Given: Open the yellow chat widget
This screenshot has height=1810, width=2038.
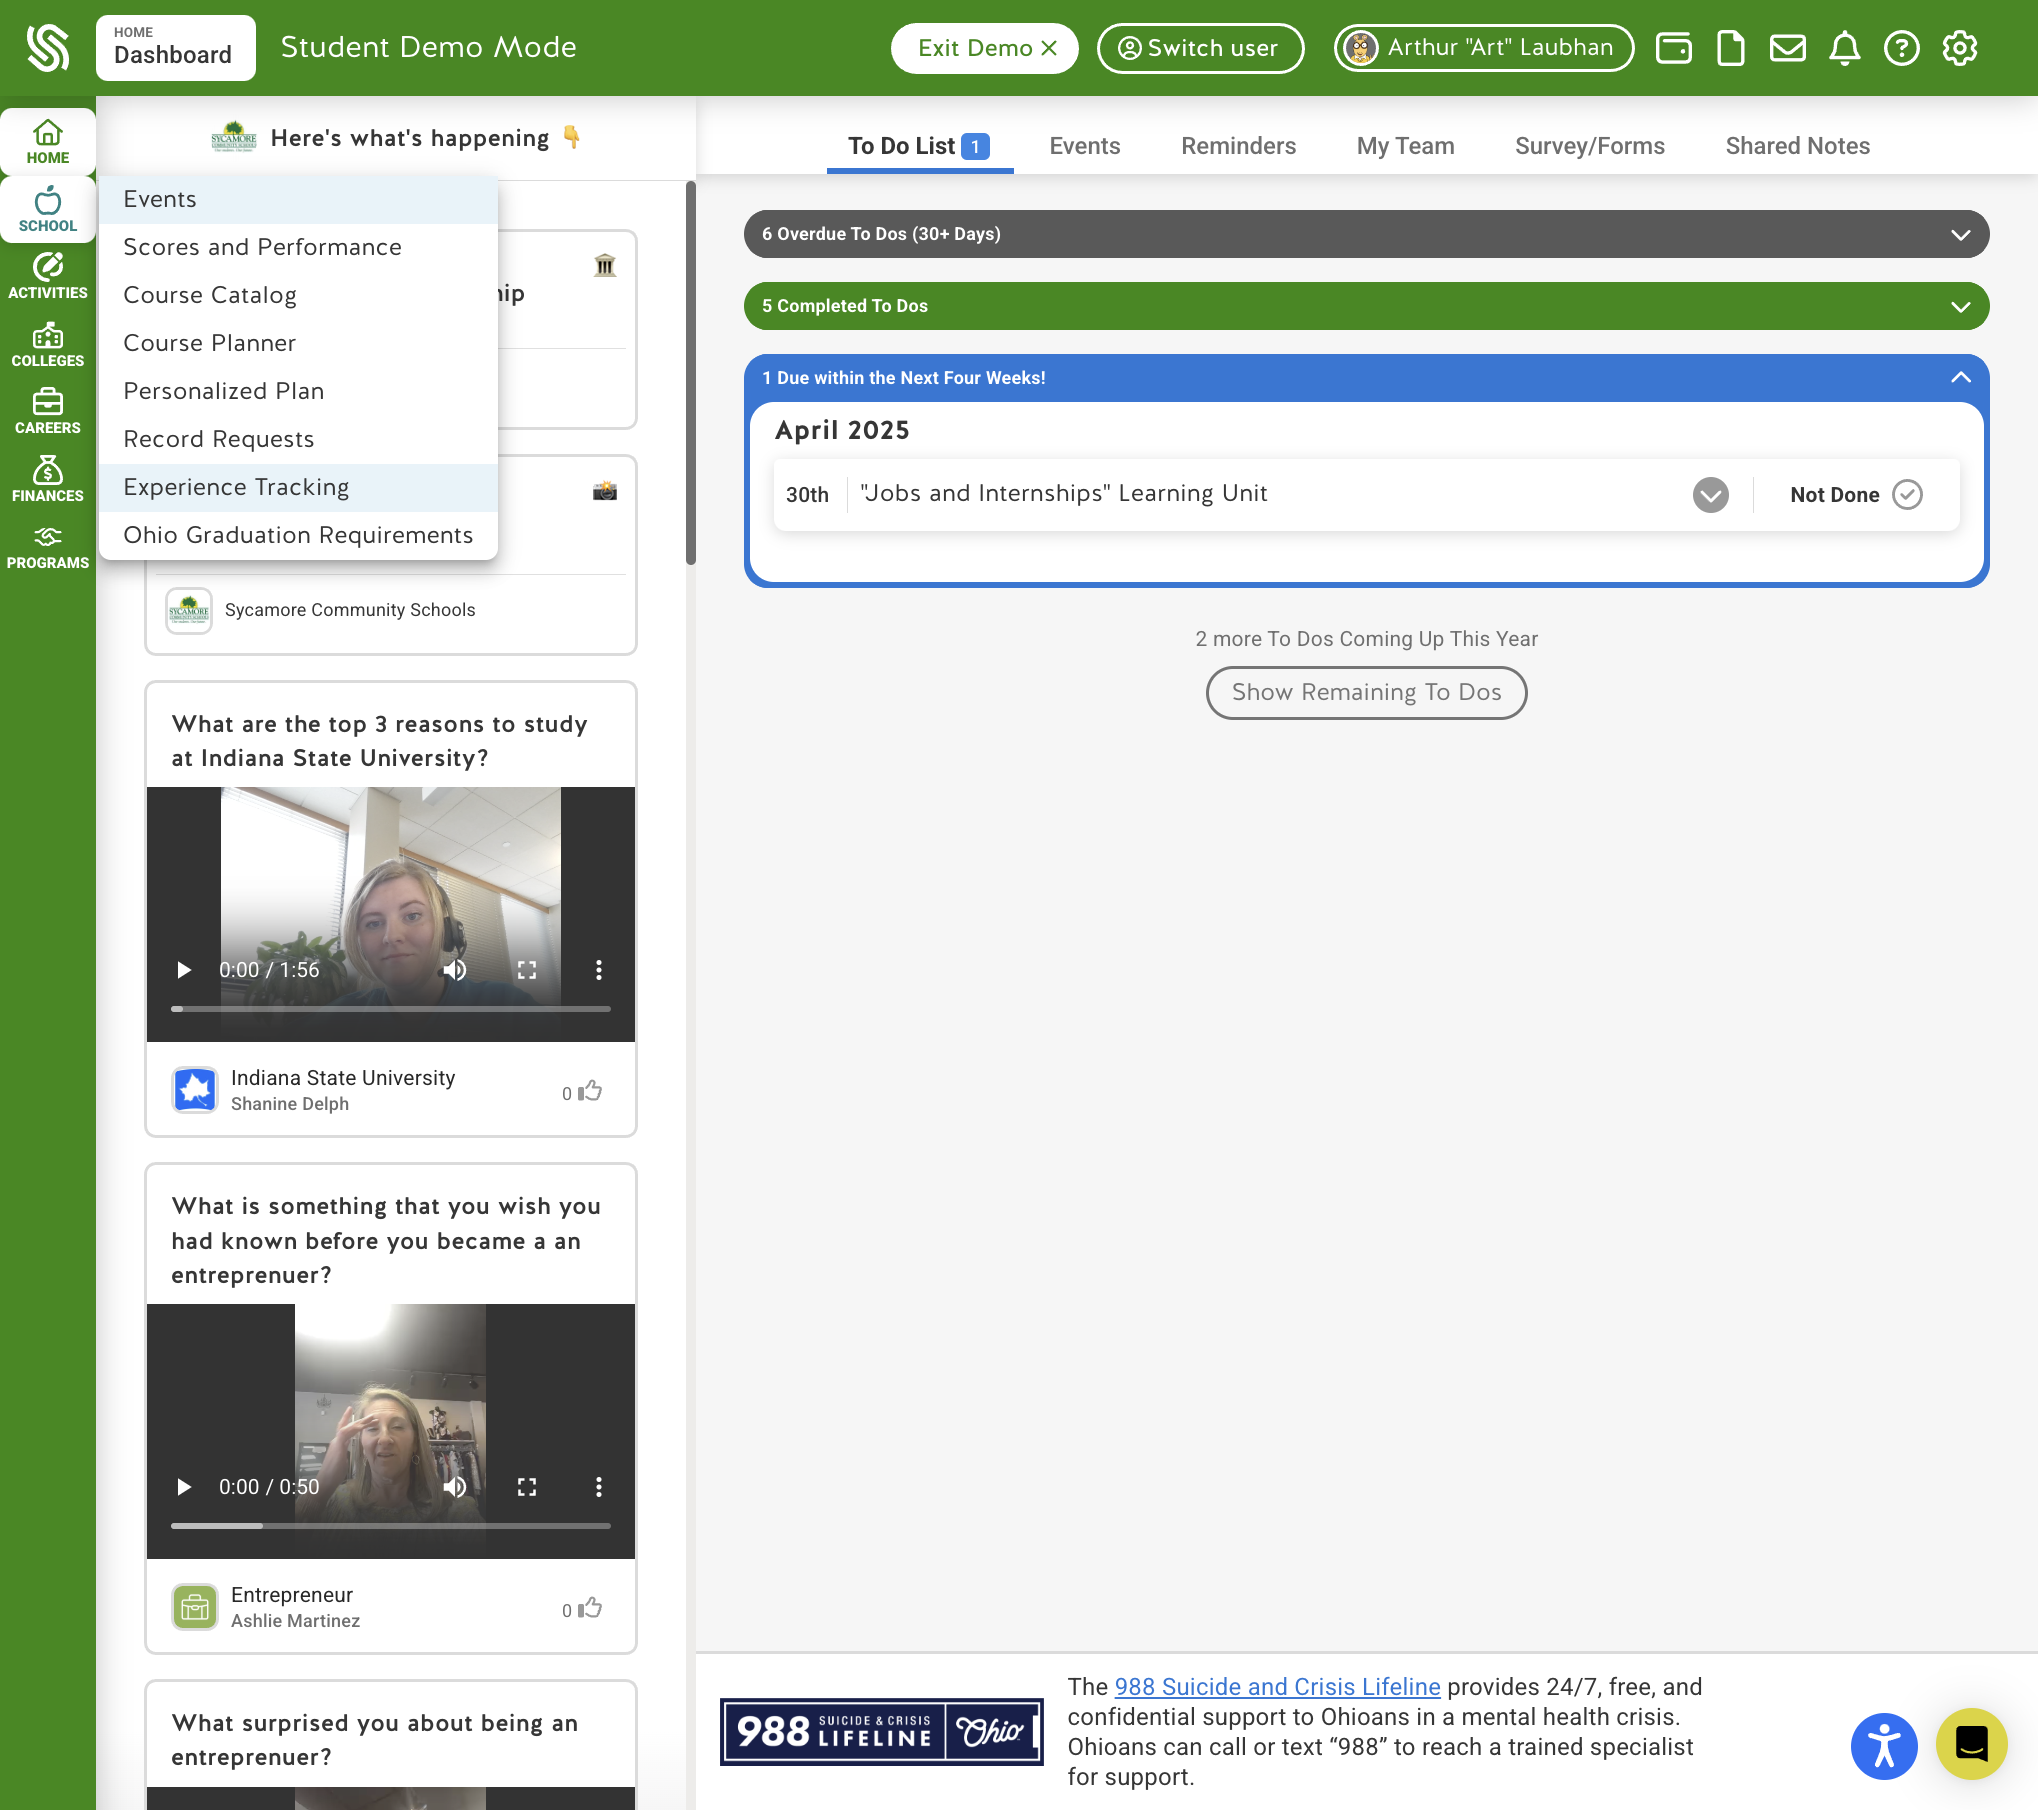Looking at the screenshot, I should 1971,1743.
